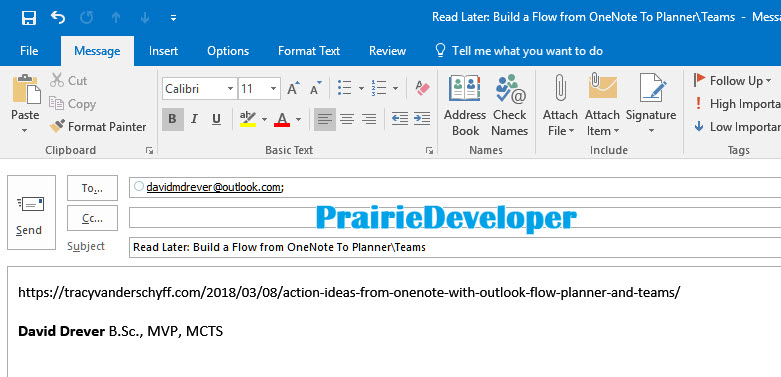
Task: Toggle Bold formatting
Action: (173, 119)
